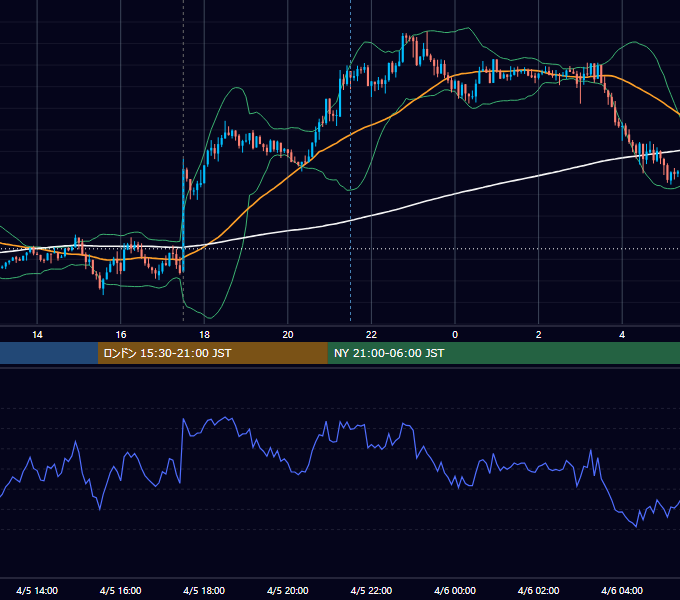
Task: Click the '2' hour label on the price chart axis
Action: point(538,335)
